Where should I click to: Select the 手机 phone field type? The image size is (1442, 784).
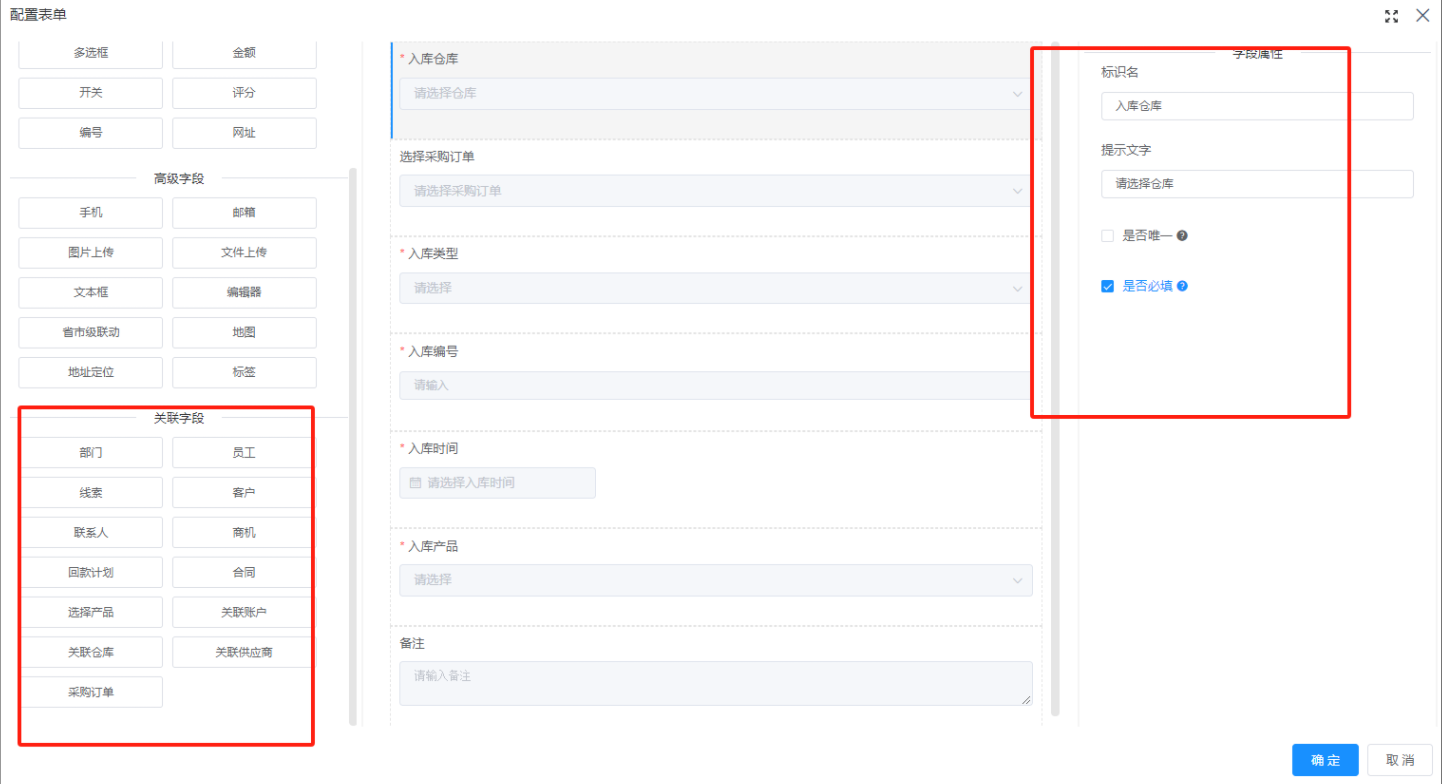90,212
